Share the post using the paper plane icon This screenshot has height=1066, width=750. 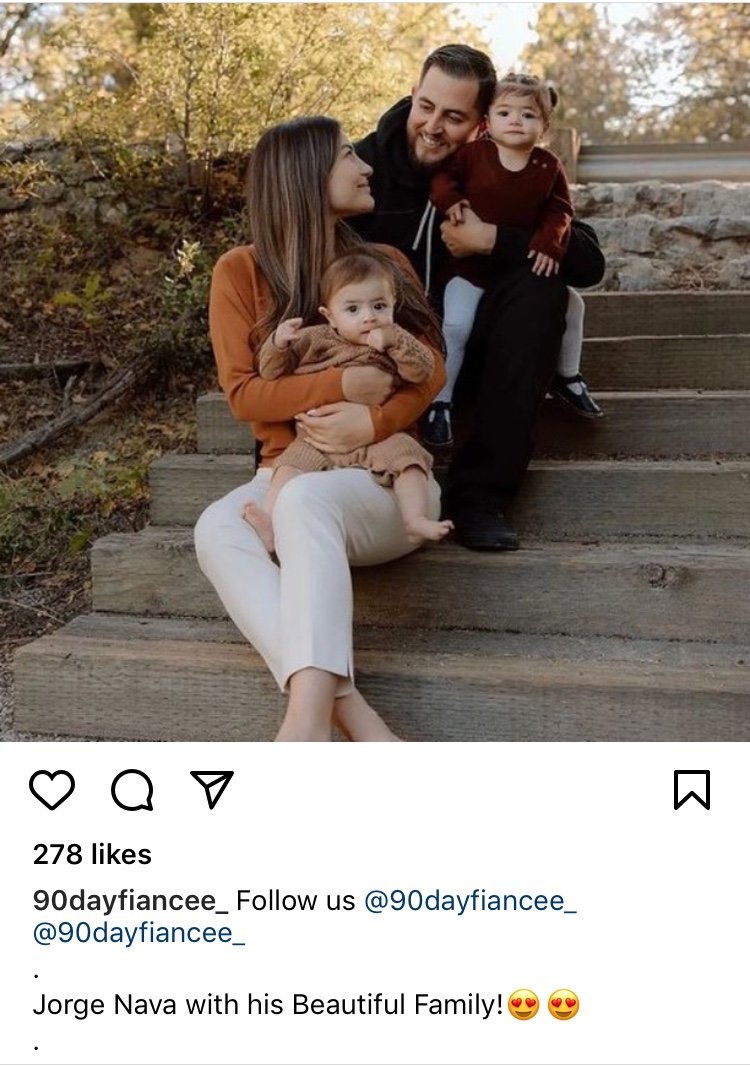pos(212,790)
